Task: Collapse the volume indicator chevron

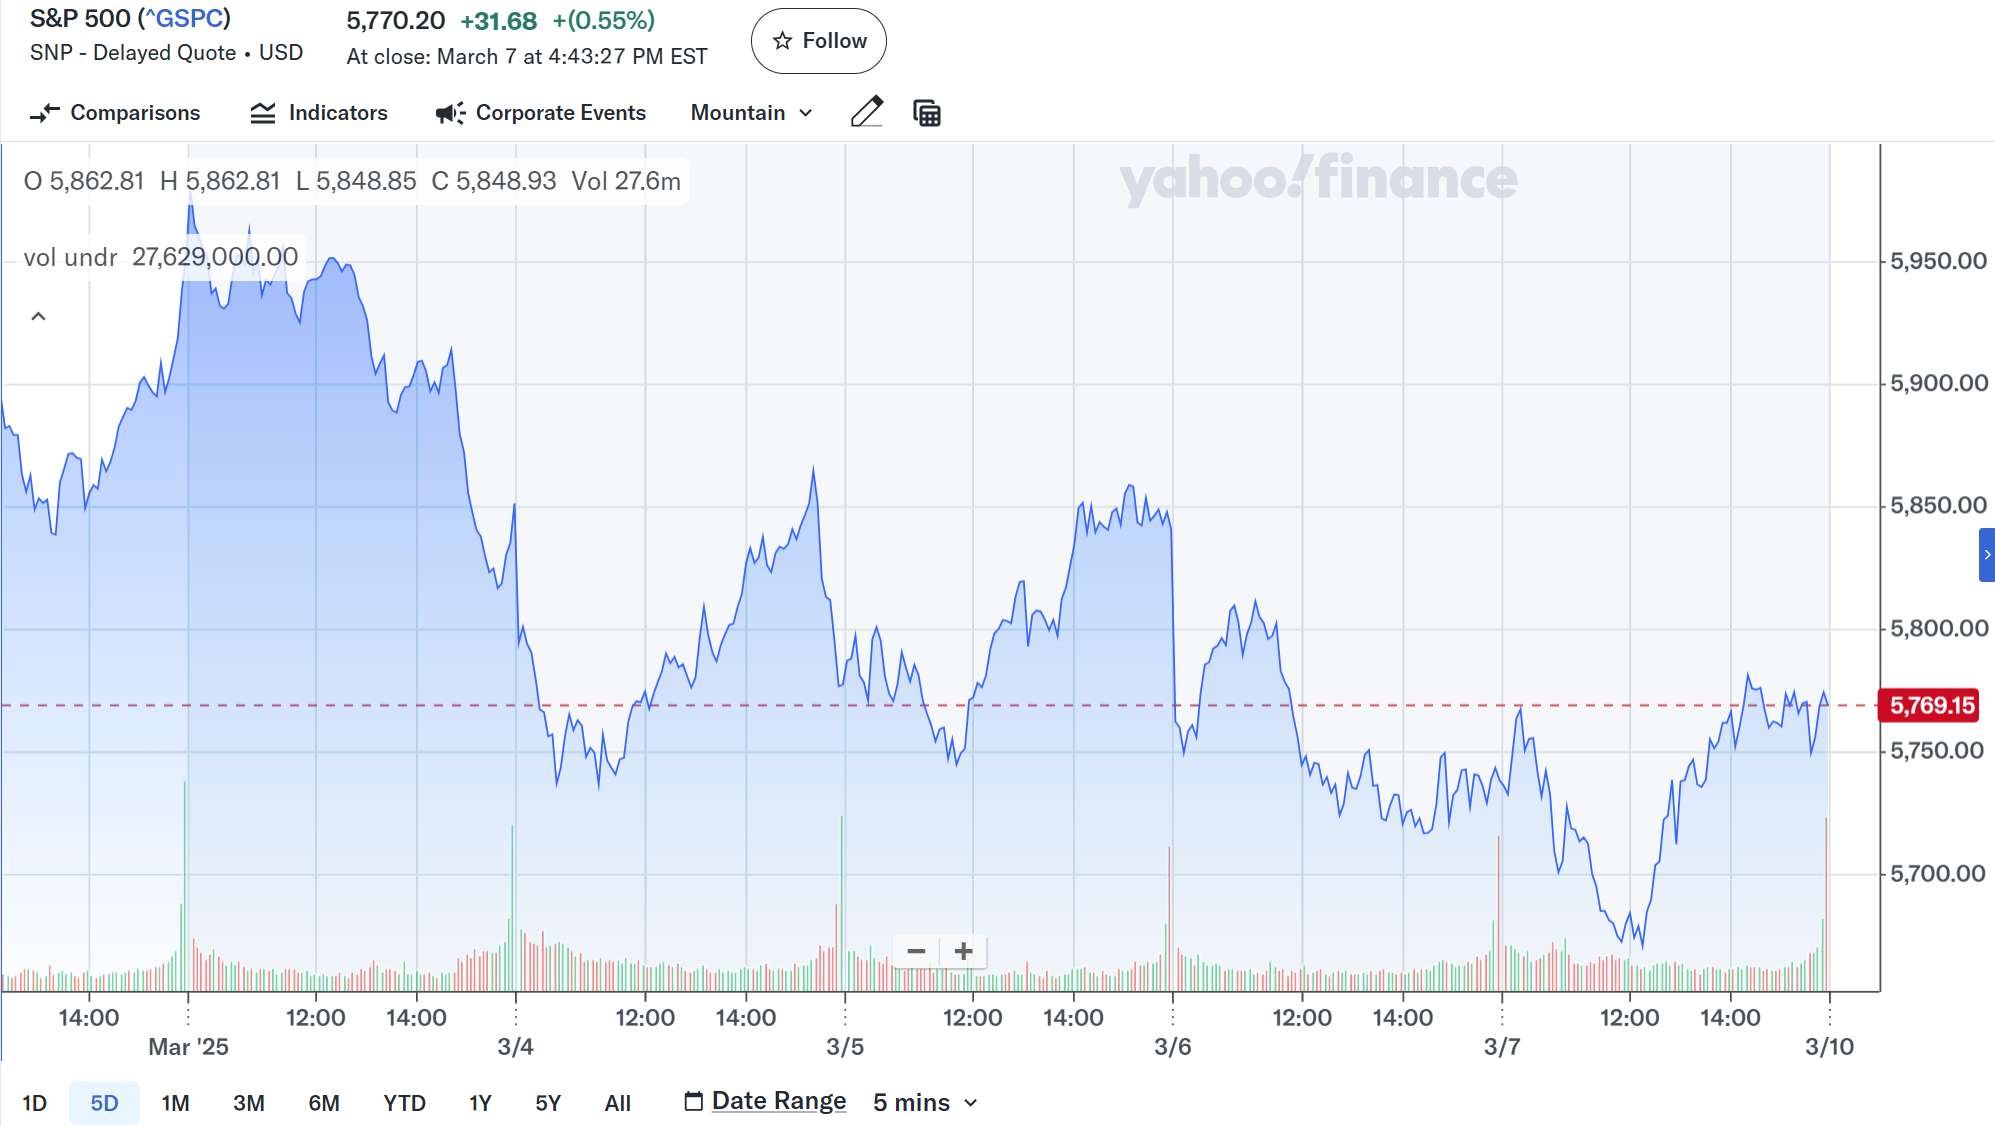Action: click(x=38, y=316)
